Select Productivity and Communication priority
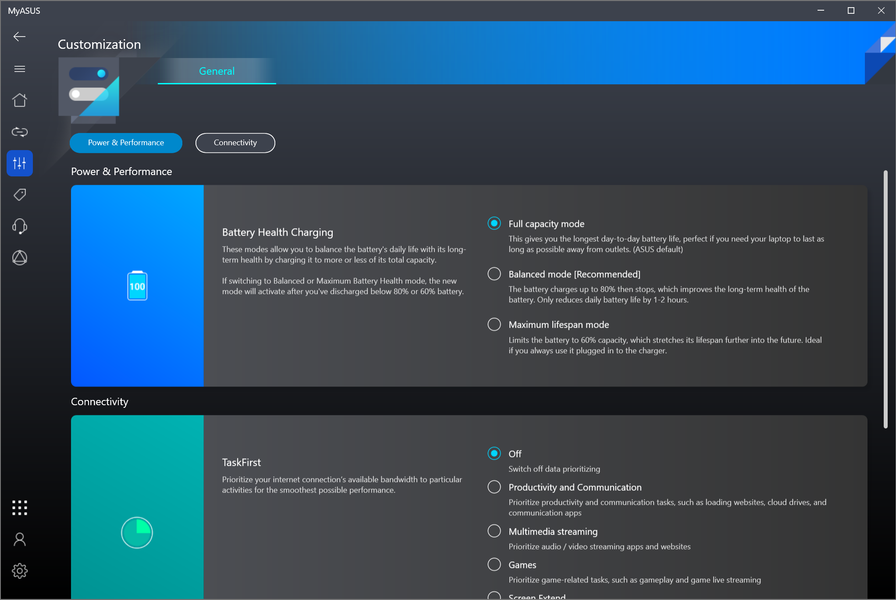896x600 pixels. 494,487
